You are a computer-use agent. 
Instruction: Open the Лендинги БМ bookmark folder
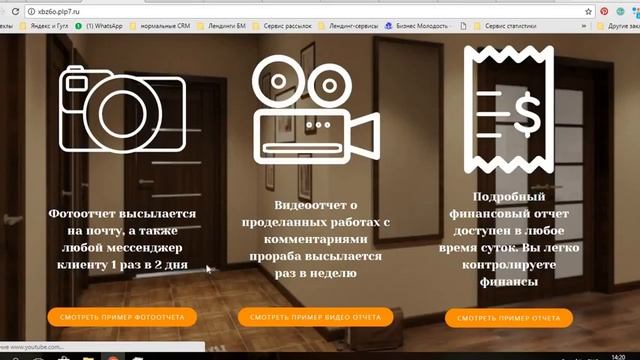(x=222, y=26)
